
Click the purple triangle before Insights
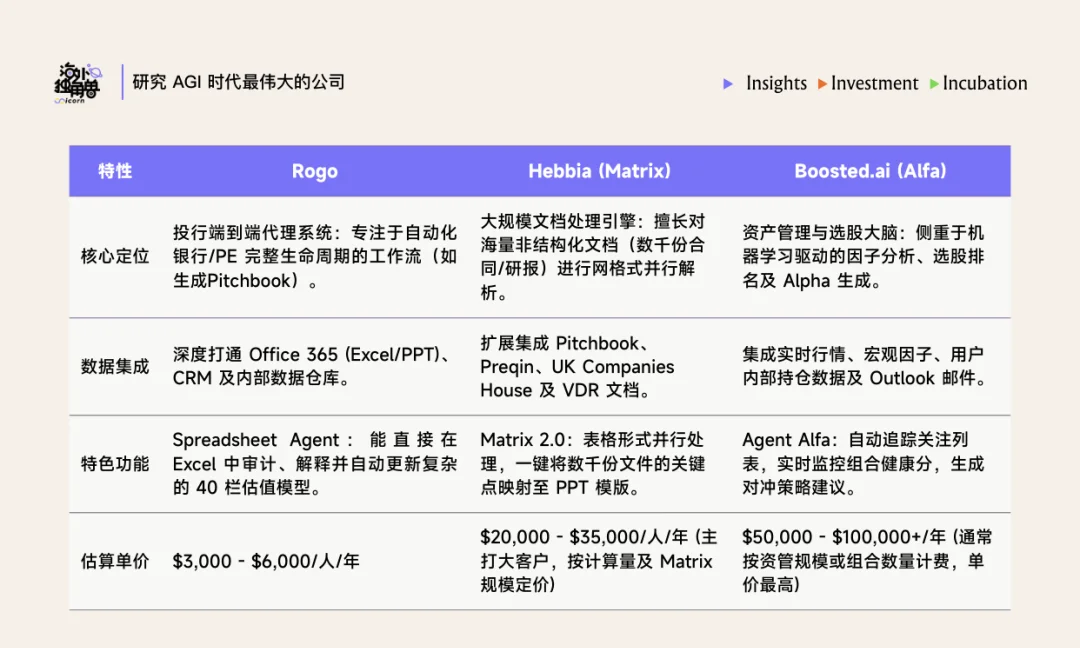coord(728,84)
